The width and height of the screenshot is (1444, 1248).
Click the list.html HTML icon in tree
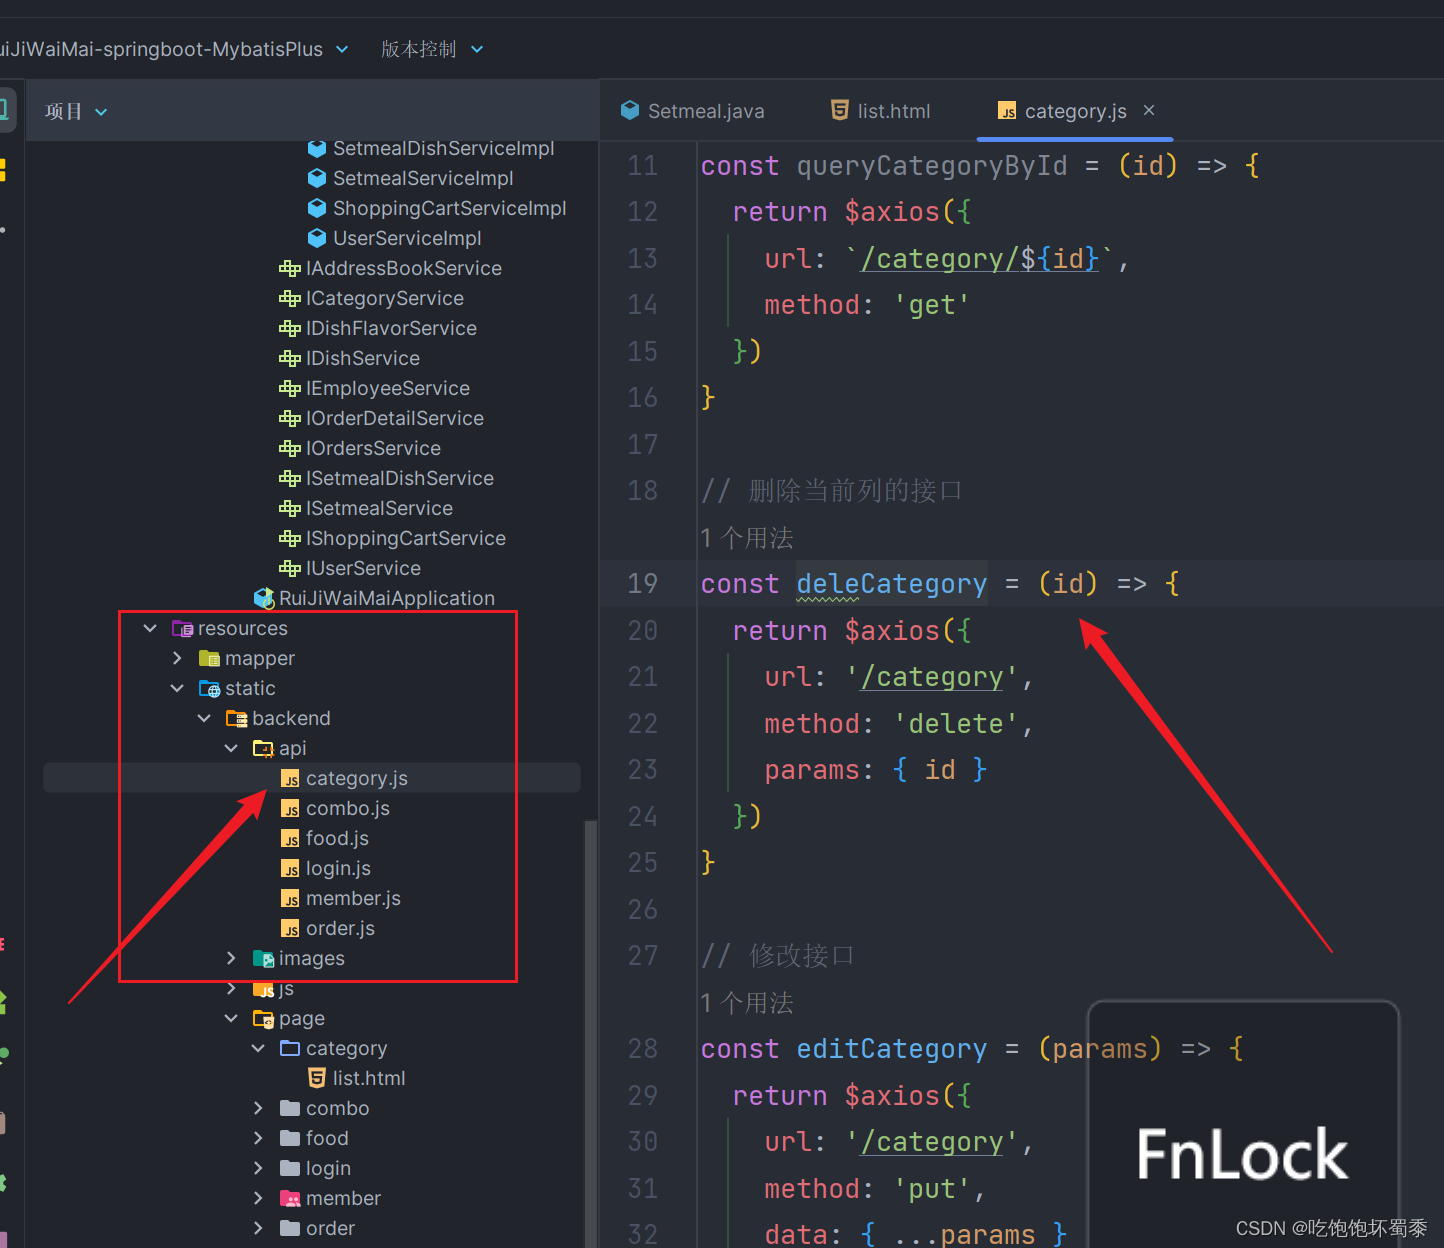point(317,1078)
